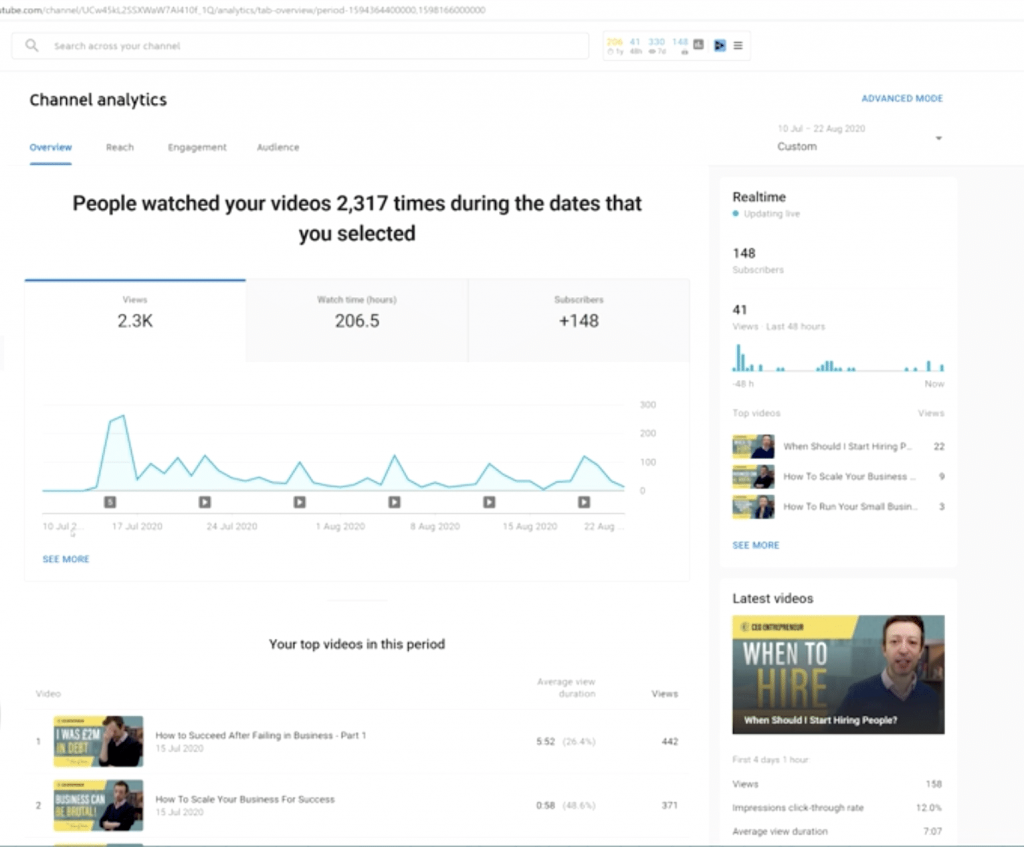Click the peak of the views line chart
This screenshot has height=847, width=1024.
pos(122,416)
